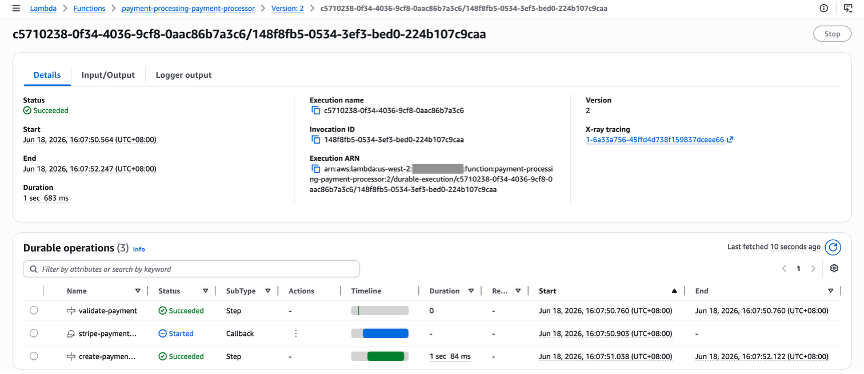Select the create-paymen row radio button
Screen dimensions: 864x374
click(34, 356)
